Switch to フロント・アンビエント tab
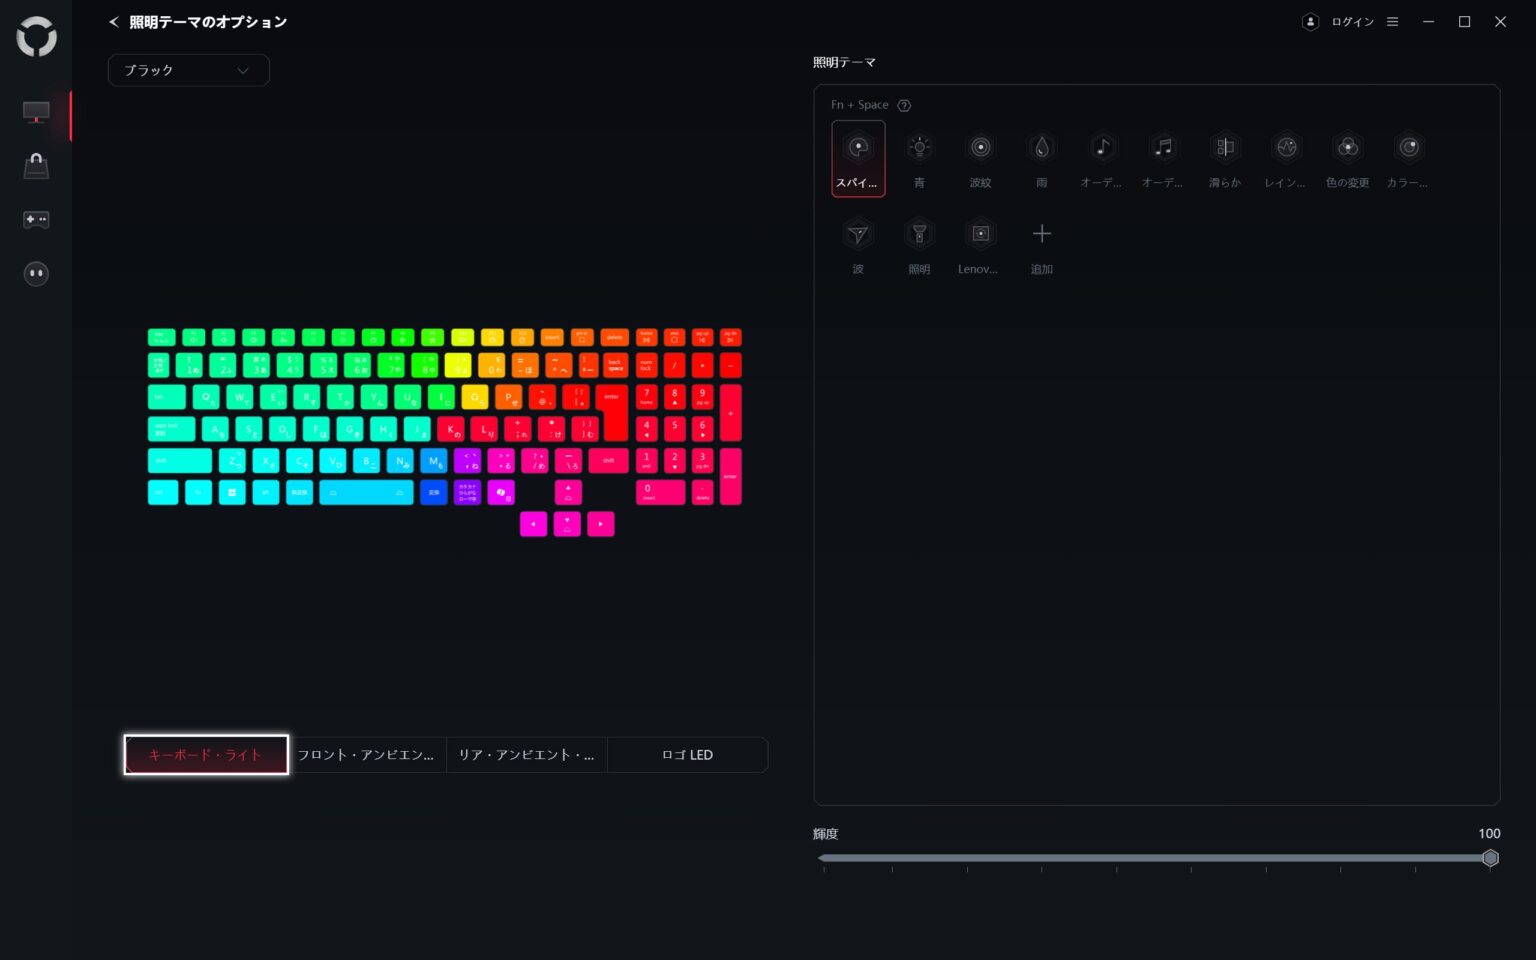Screen dimensions: 1536x960 tap(366, 755)
